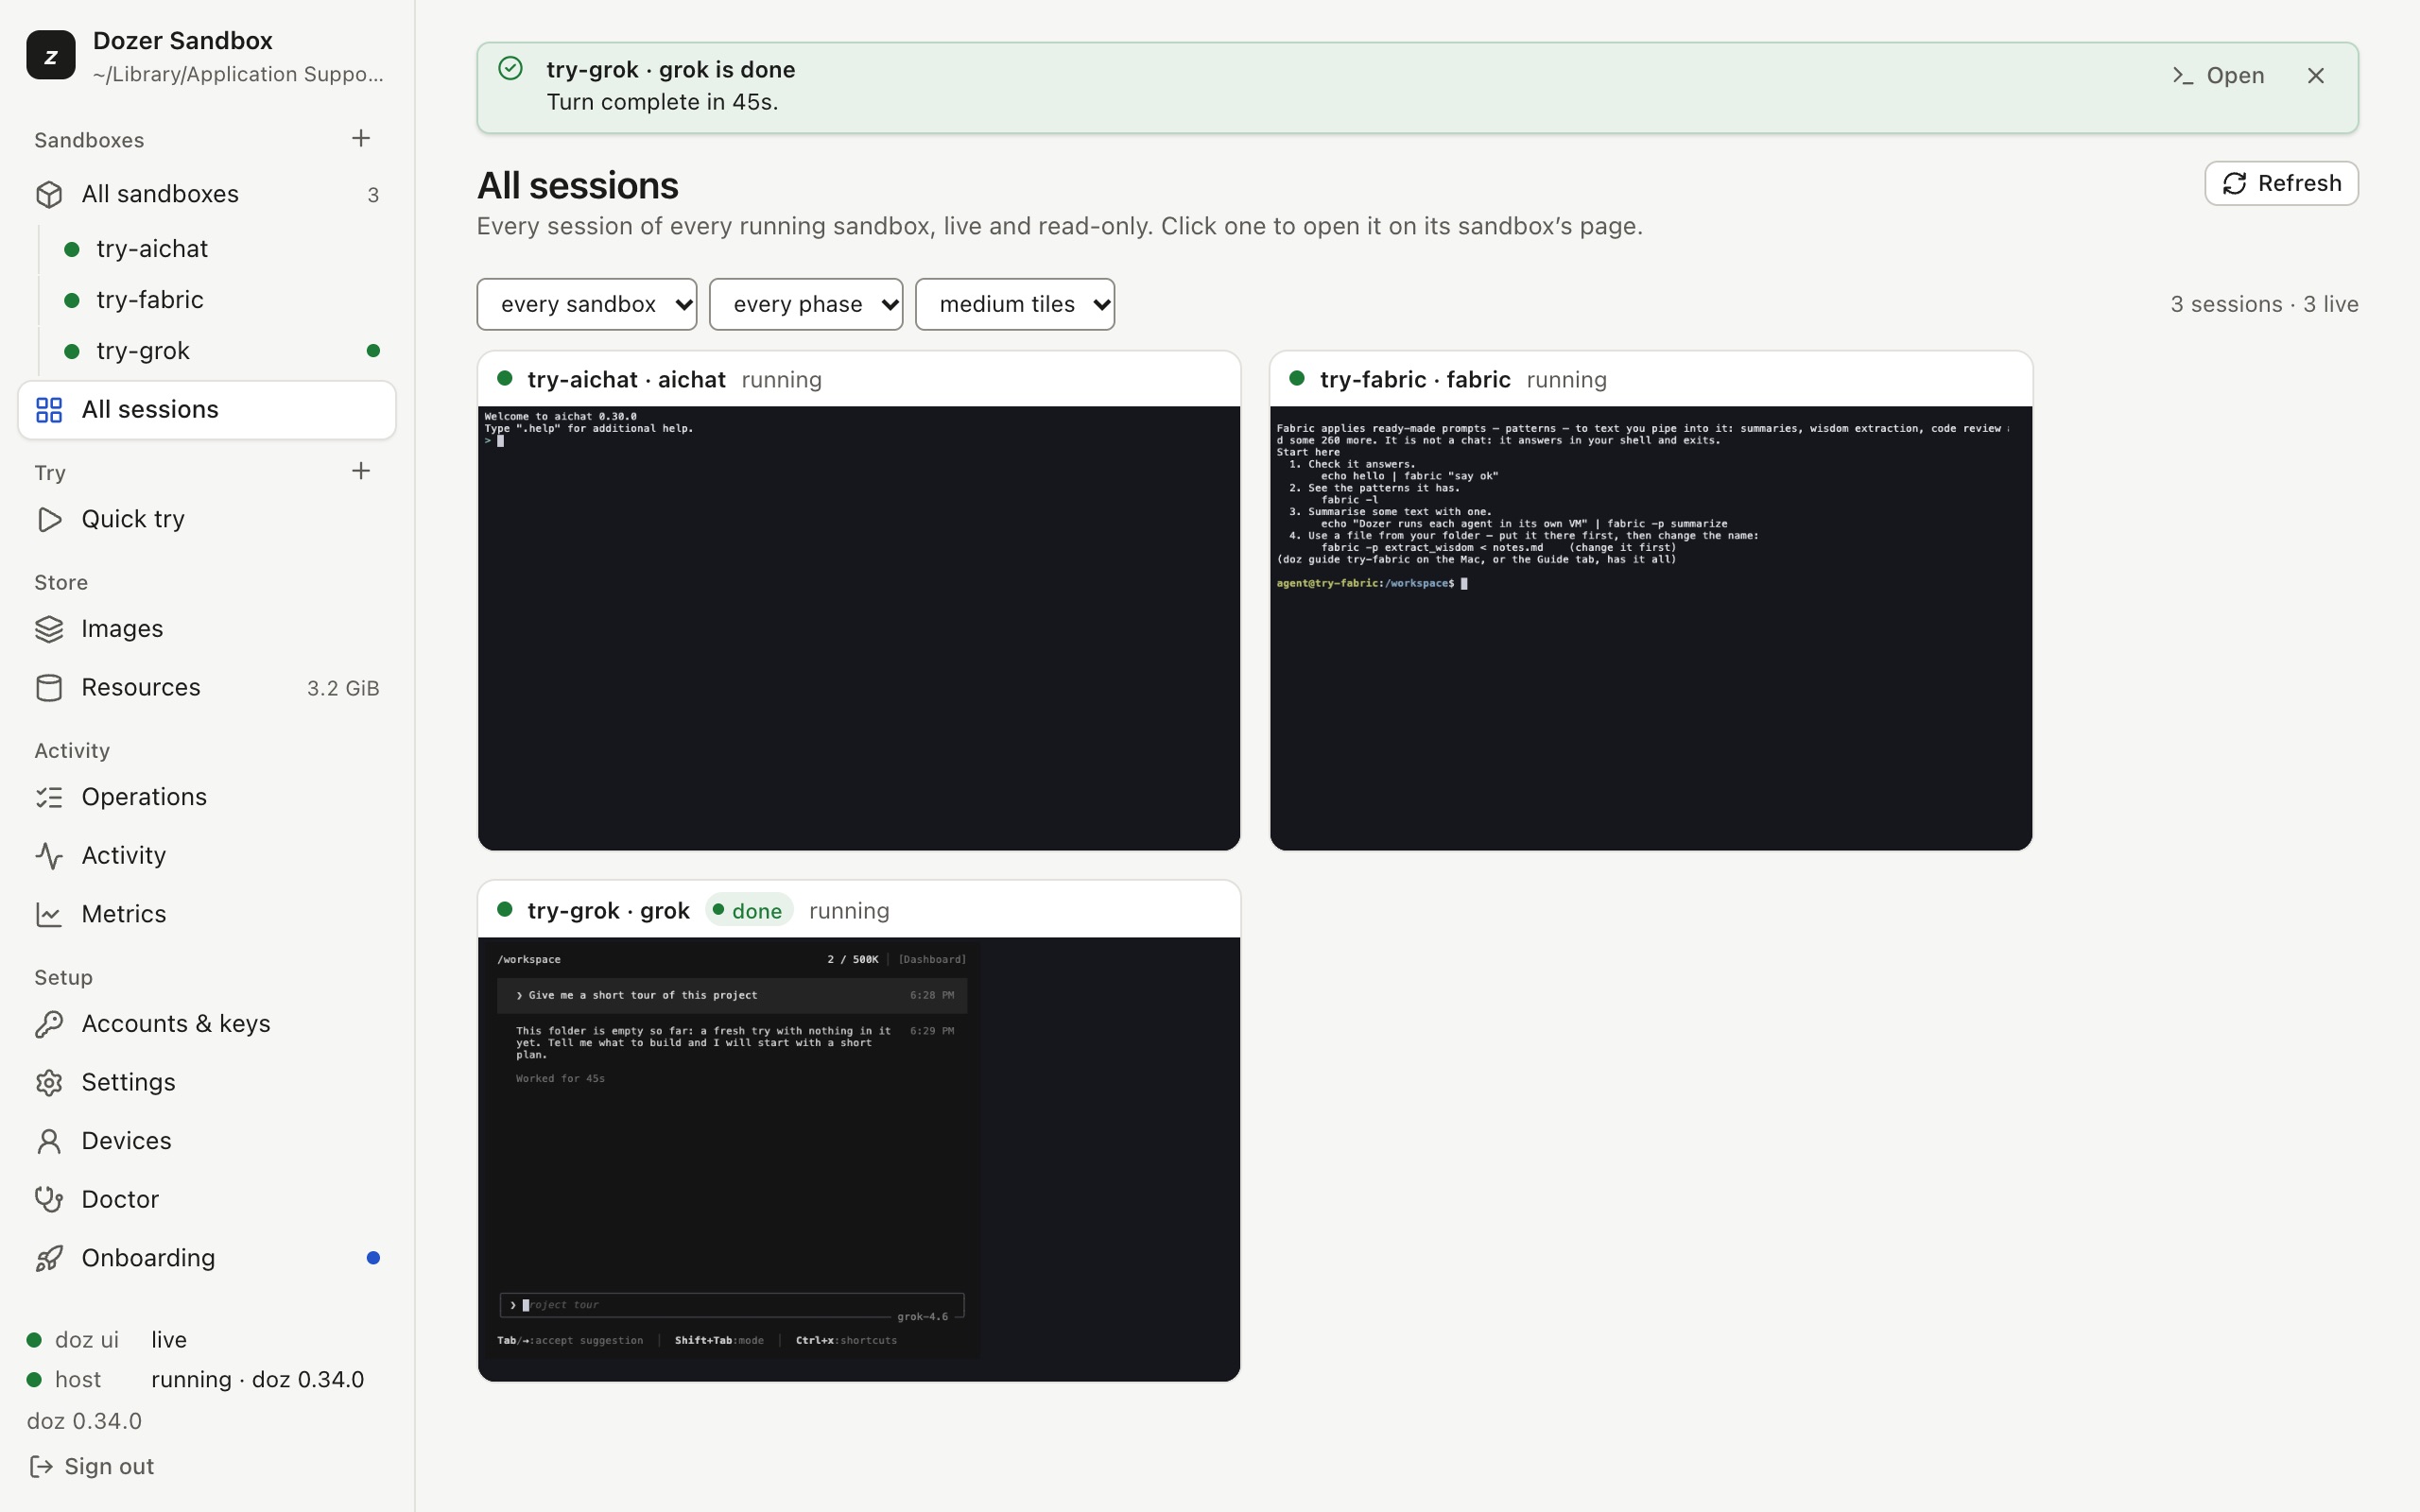Screen dimensions: 2420x1512
Task: Click the Images layers icon
Action: [x=49, y=629]
